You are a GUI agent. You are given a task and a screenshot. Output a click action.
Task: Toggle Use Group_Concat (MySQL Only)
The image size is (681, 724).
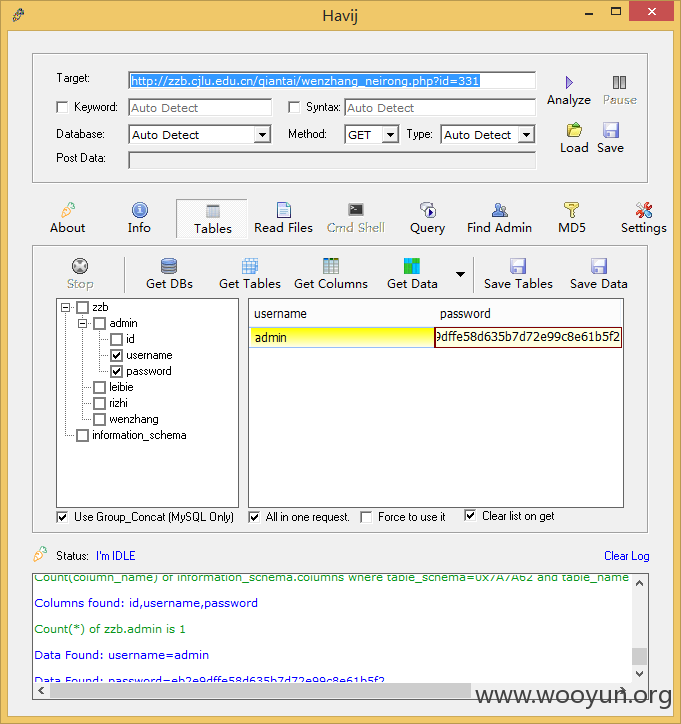[x=62, y=517]
